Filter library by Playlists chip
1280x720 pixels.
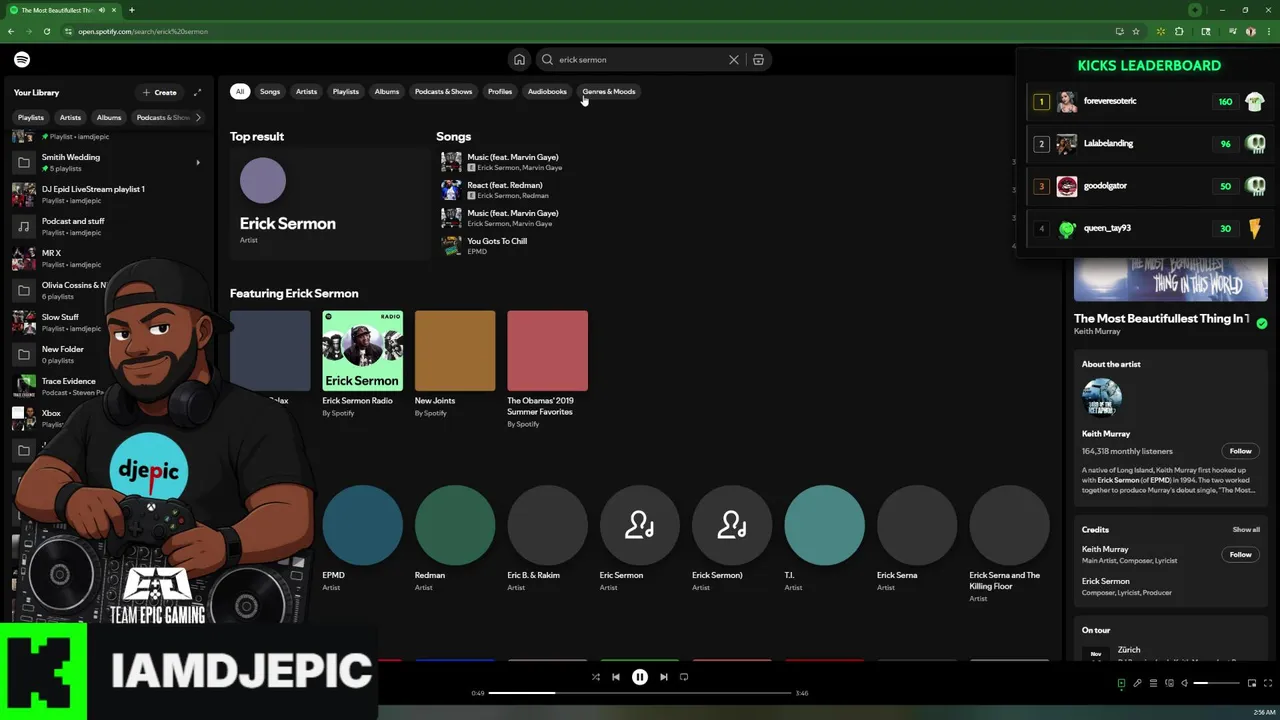click(x=31, y=117)
